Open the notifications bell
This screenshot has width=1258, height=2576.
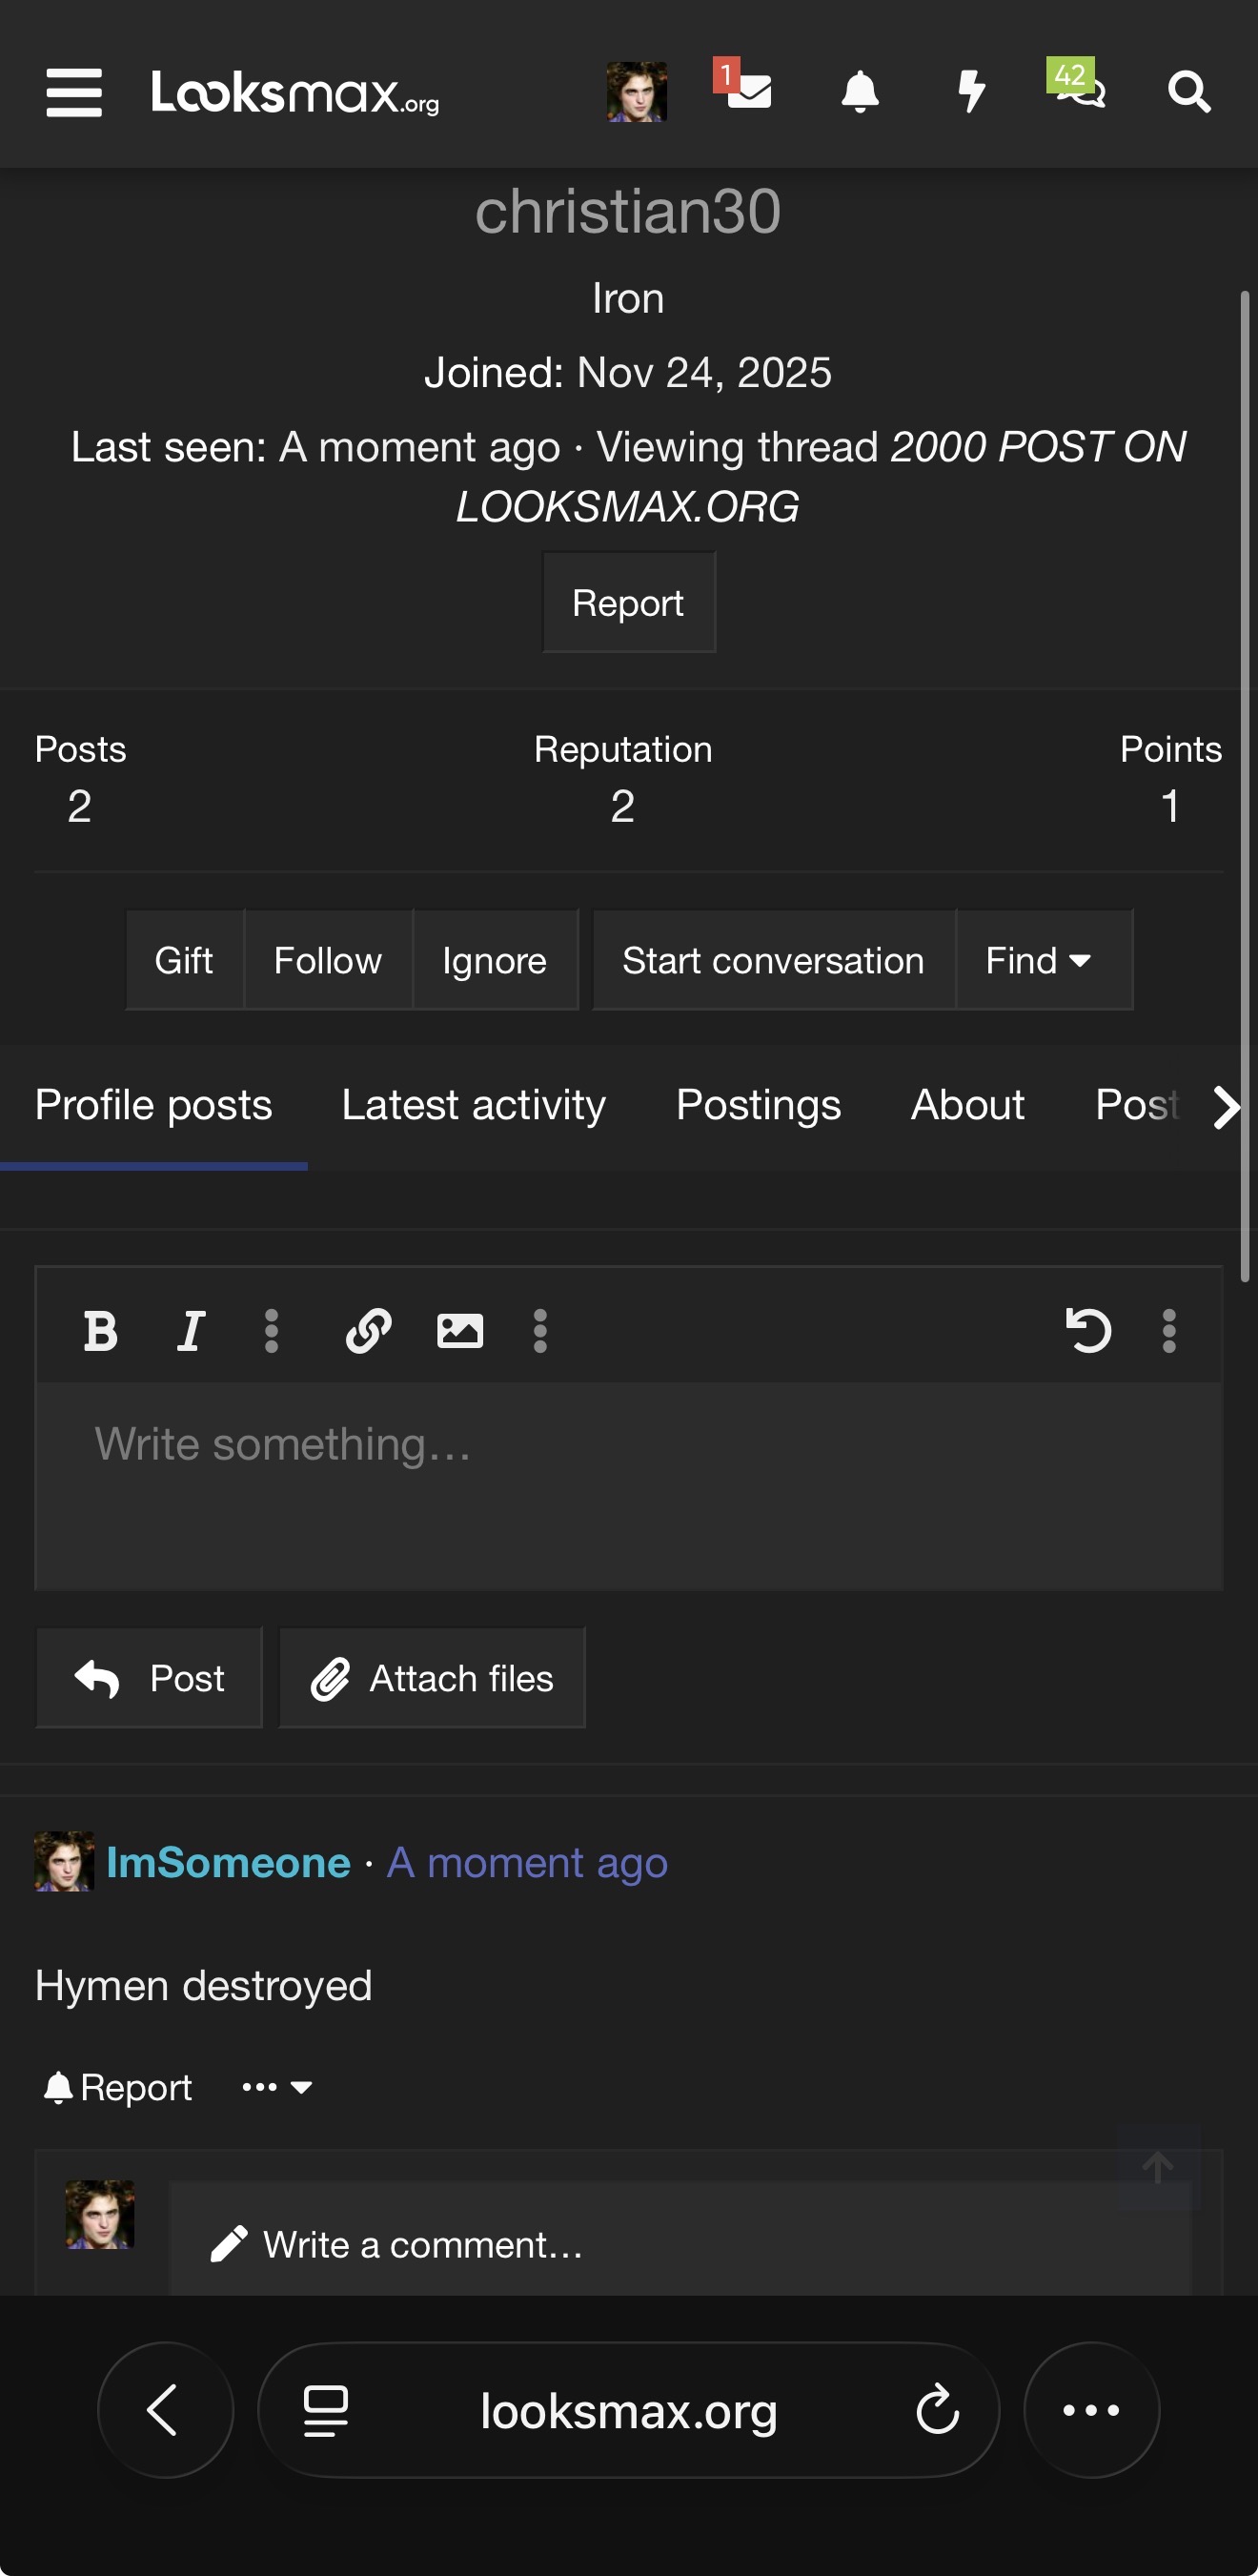(860, 92)
